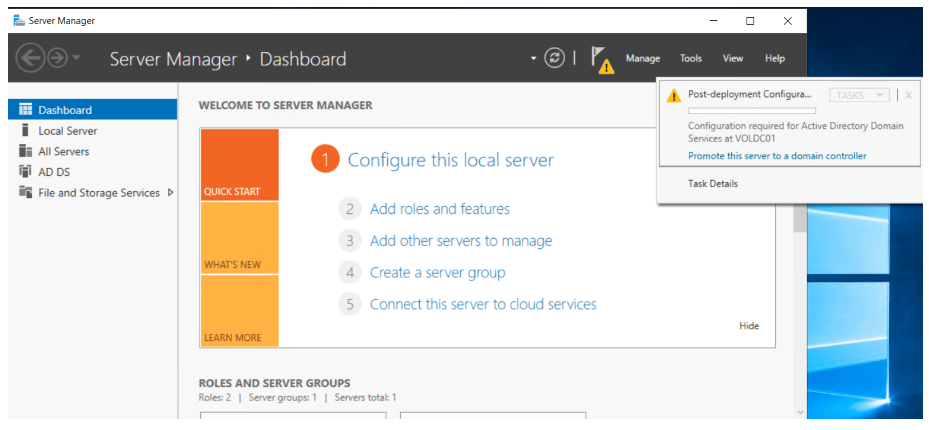Open the Tools menu

(x=691, y=59)
